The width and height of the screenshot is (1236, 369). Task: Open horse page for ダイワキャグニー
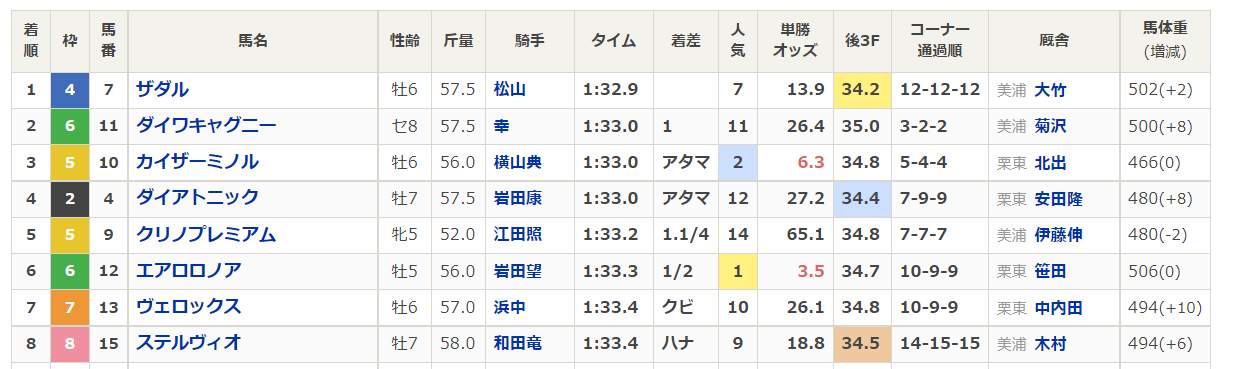206,126
